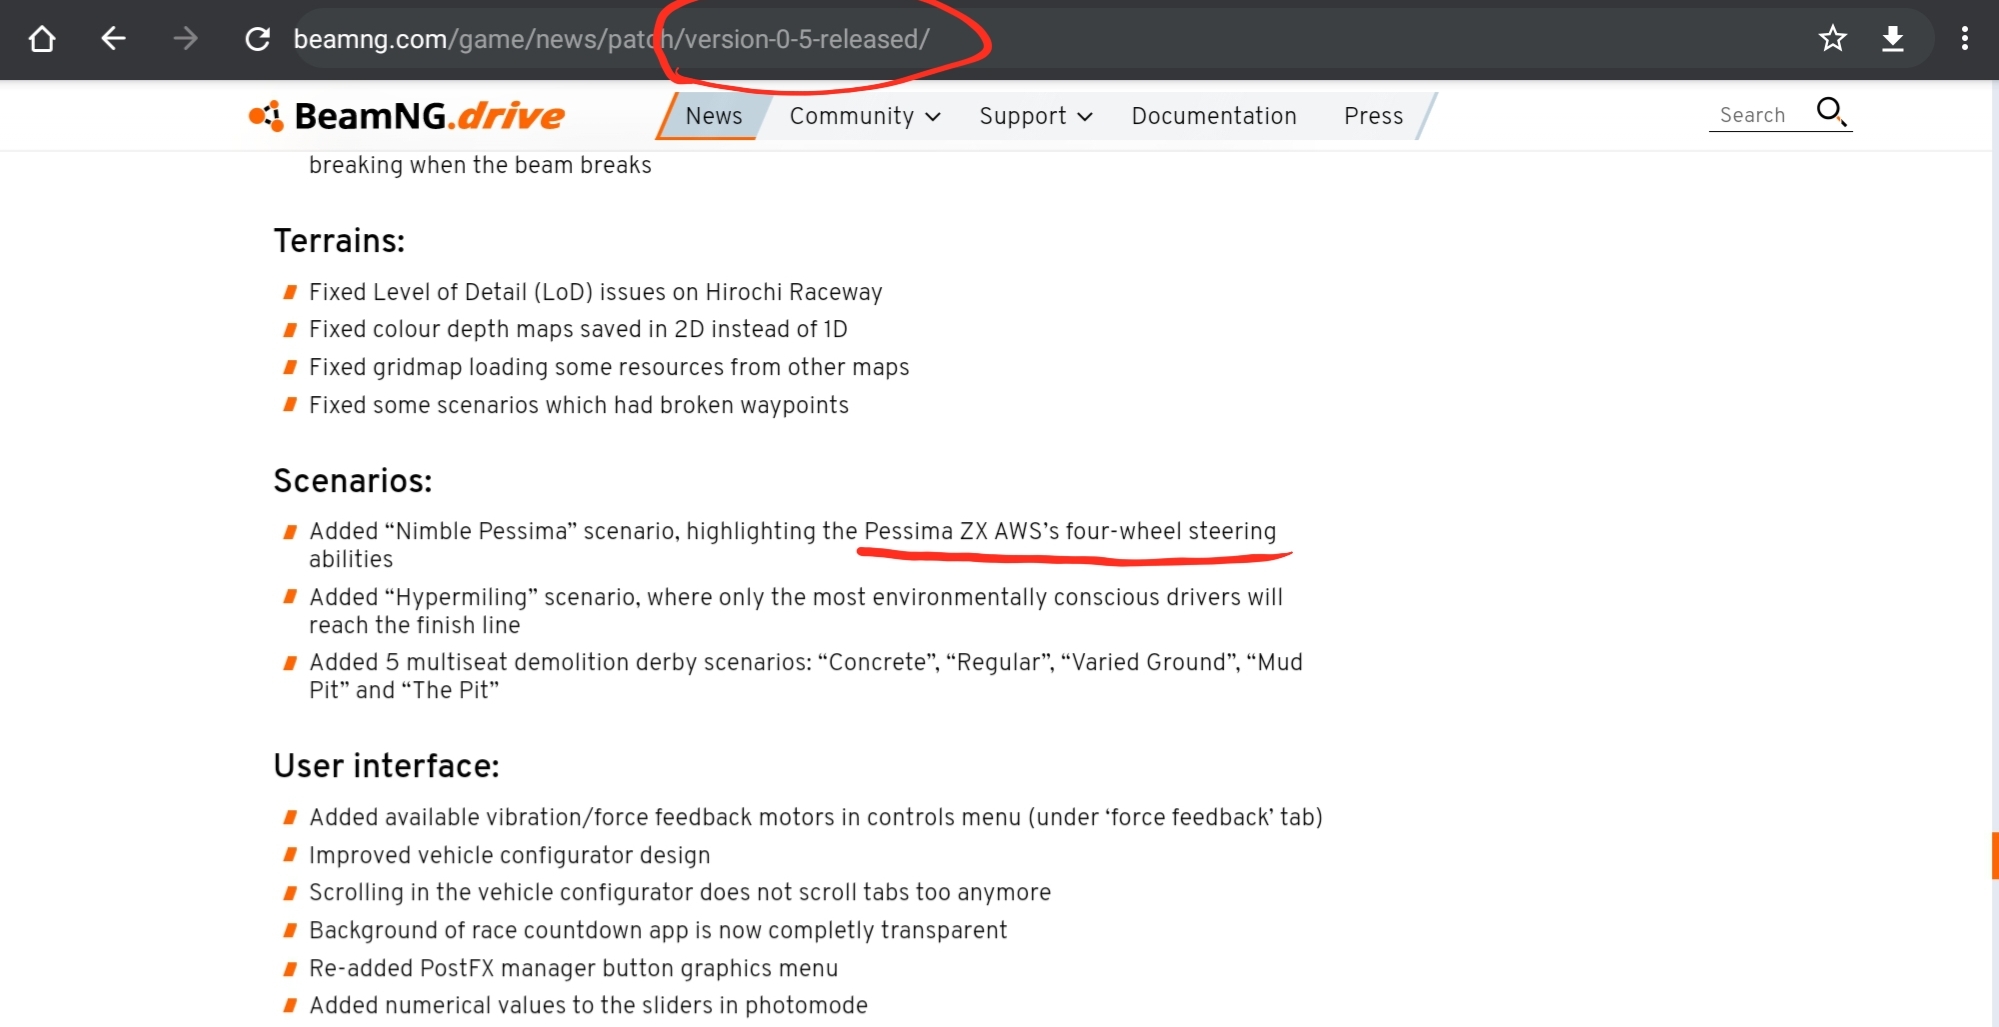Click the orange page scrollbar indicator
1999x1027 pixels.
click(x=1994, y=855)
